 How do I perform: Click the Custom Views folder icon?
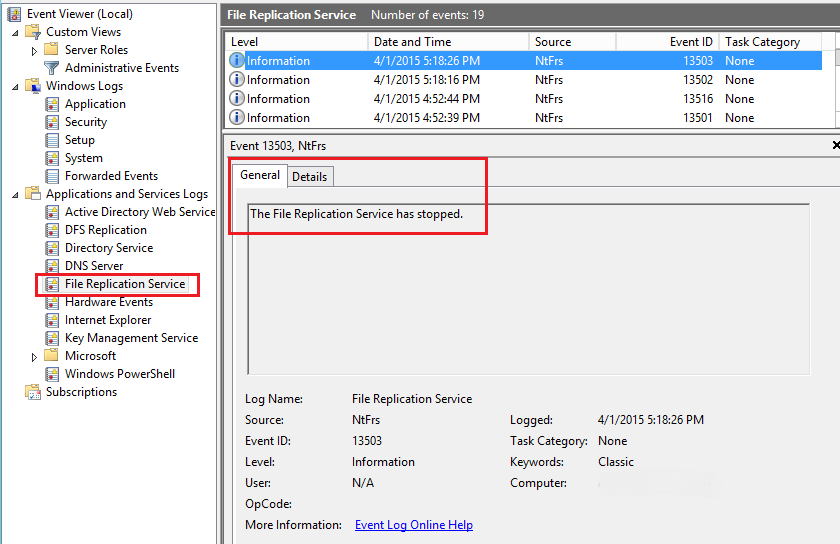pos(33,32)
